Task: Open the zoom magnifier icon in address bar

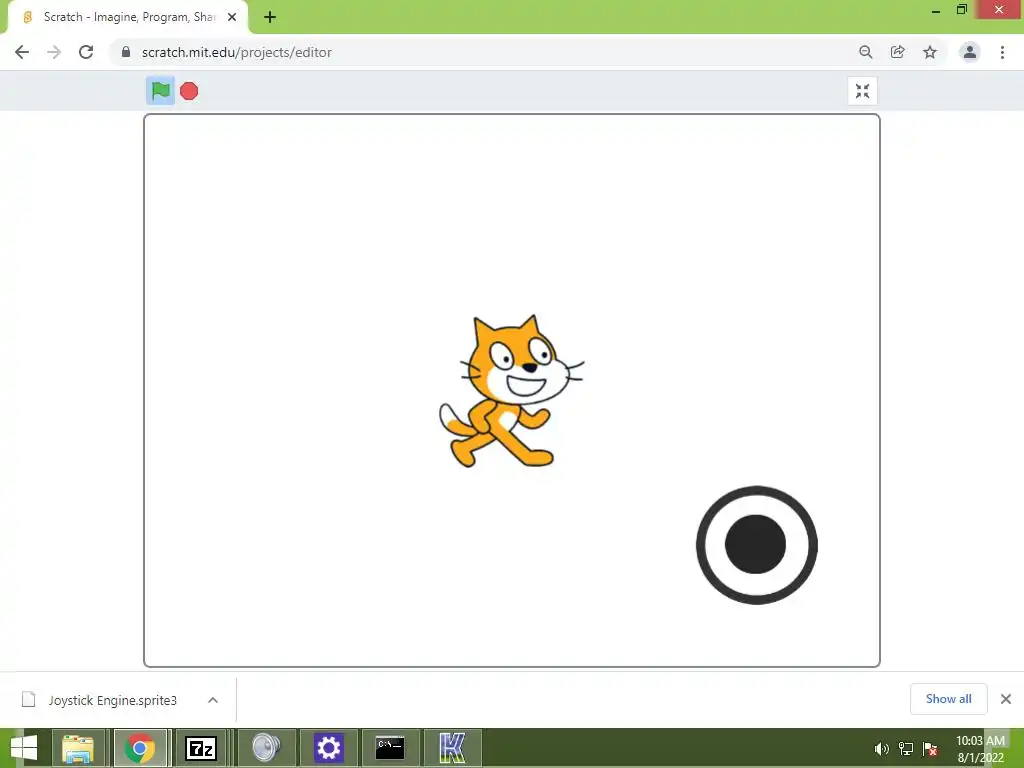Action: tap(866, 52)
